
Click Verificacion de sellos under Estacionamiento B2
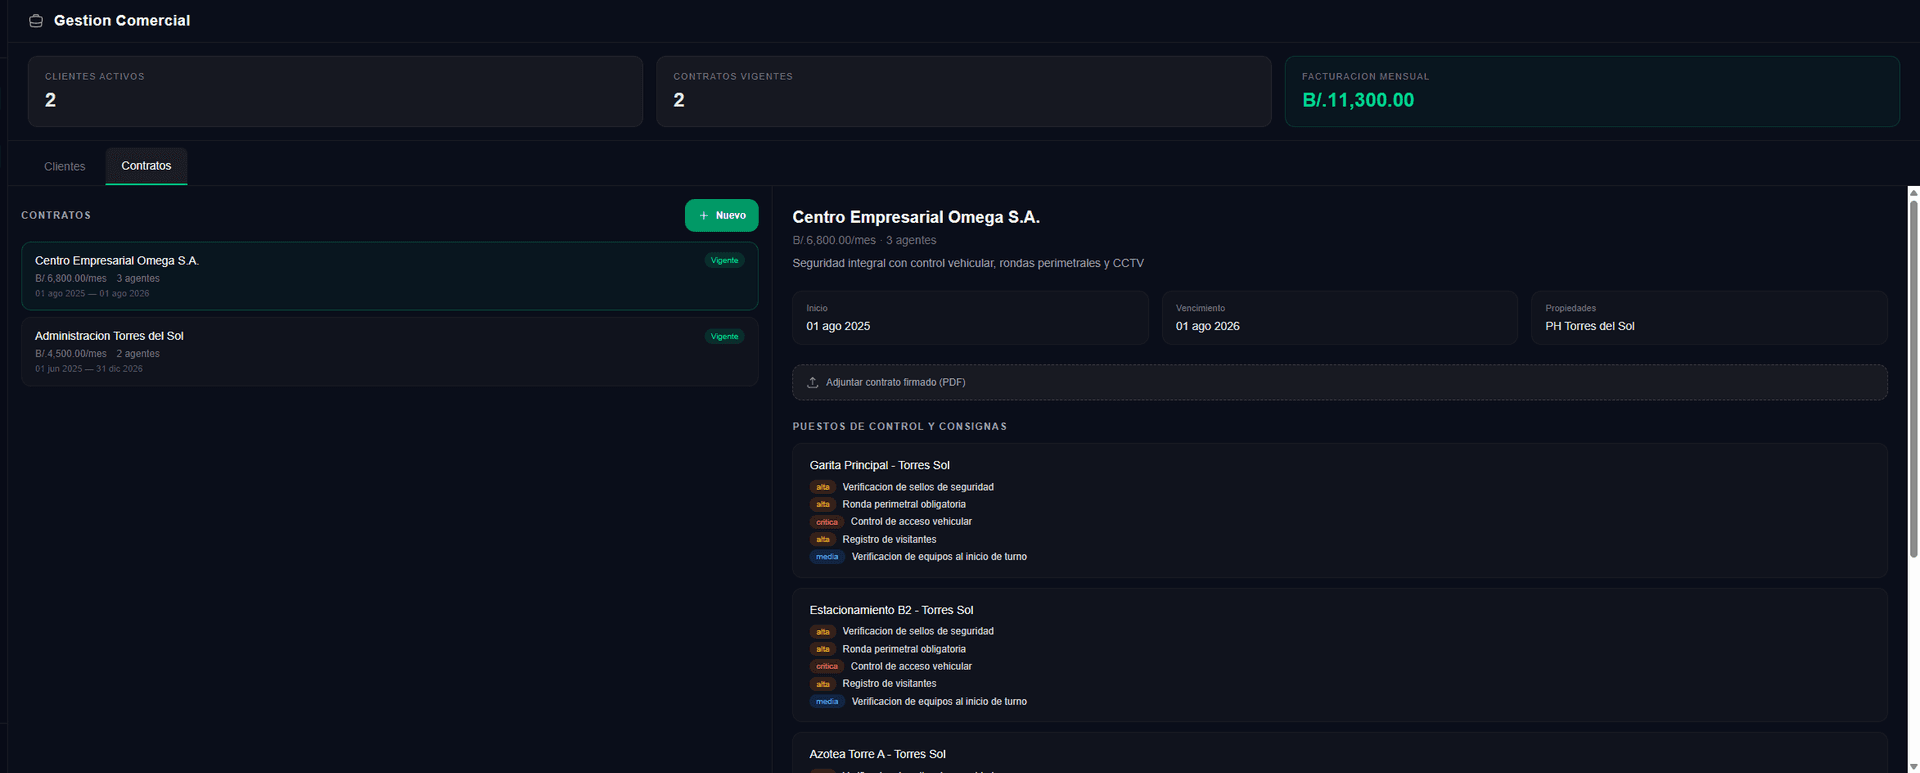pyautogui.click(x=918, y=631)
